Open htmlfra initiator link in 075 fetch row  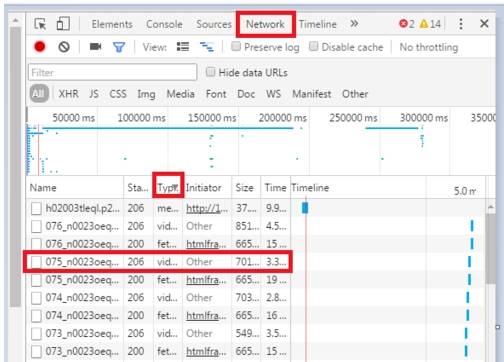[x=206, y=280]
